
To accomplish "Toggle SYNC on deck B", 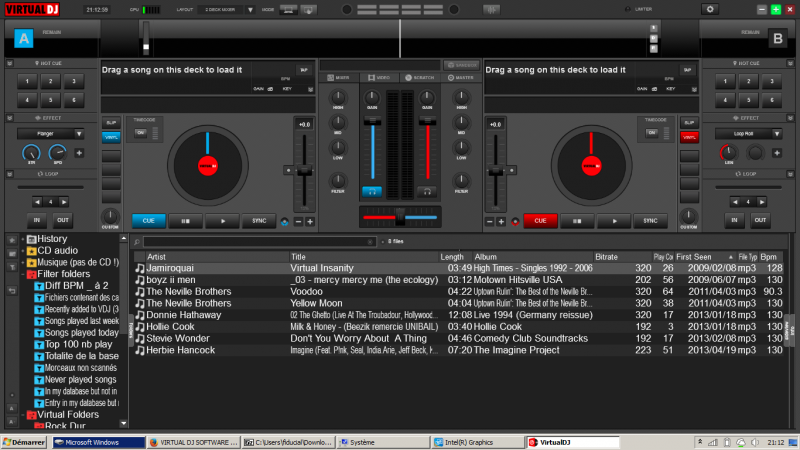I will [650, 221].
